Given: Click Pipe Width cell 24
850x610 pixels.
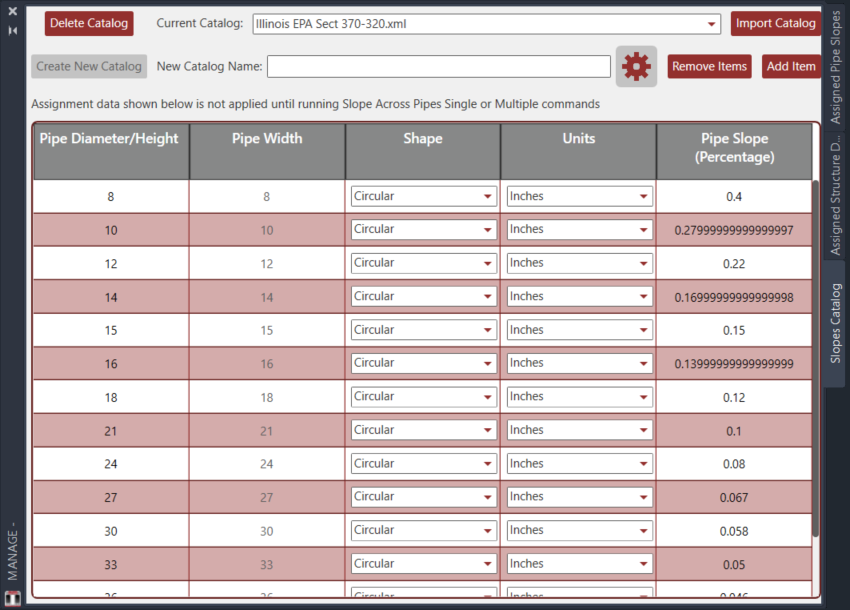Looking at the screenshot, I should [x=267, y=465].
